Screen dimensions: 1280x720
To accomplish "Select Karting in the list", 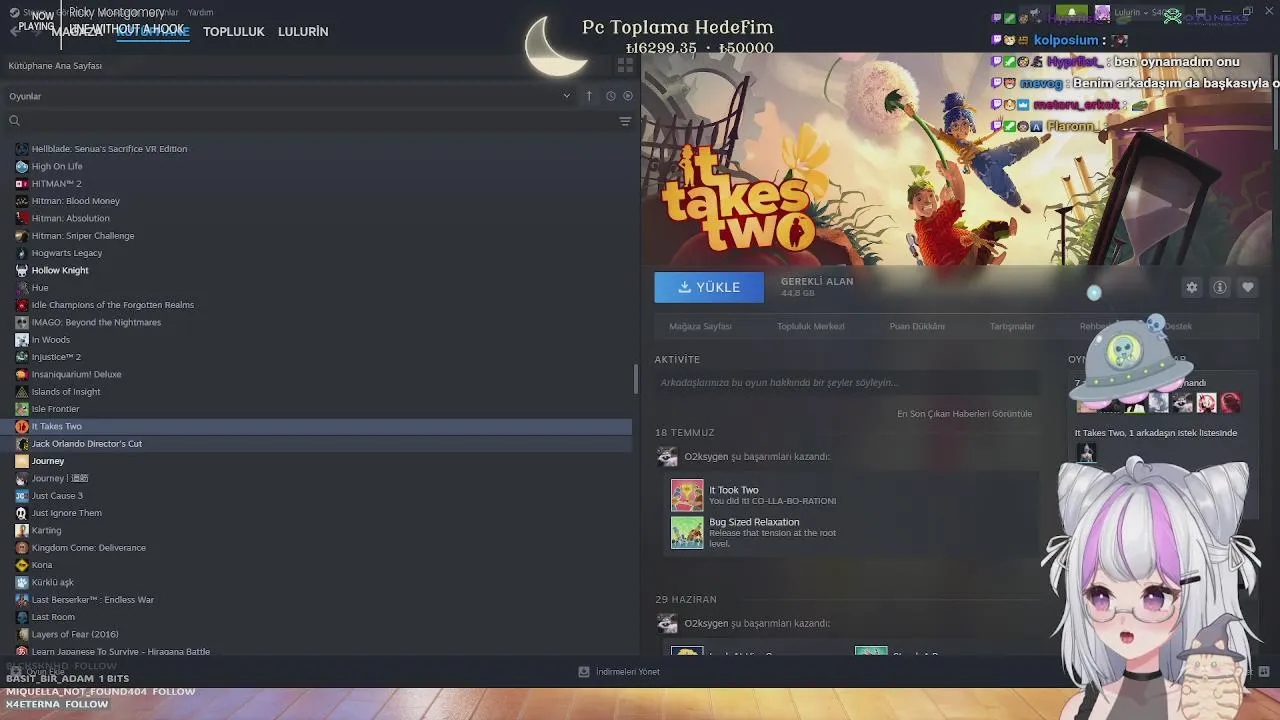I will (x=46, y=530).
